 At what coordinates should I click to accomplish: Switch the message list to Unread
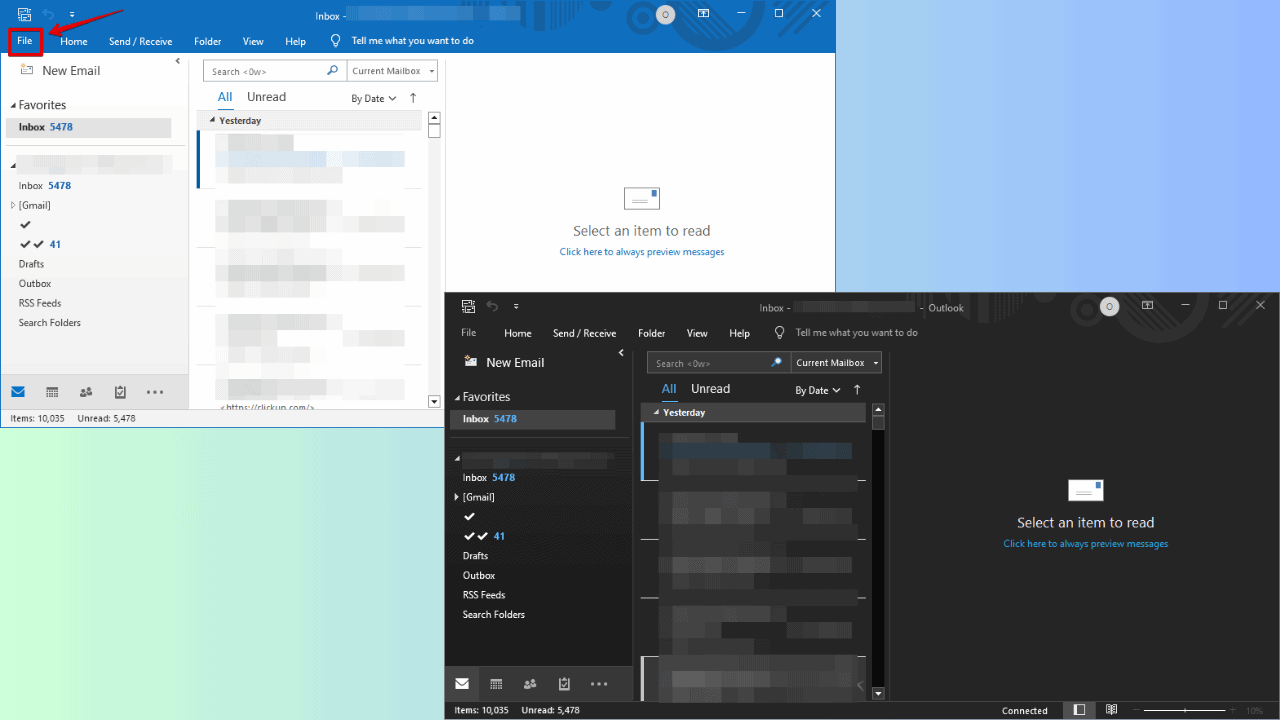266,96
